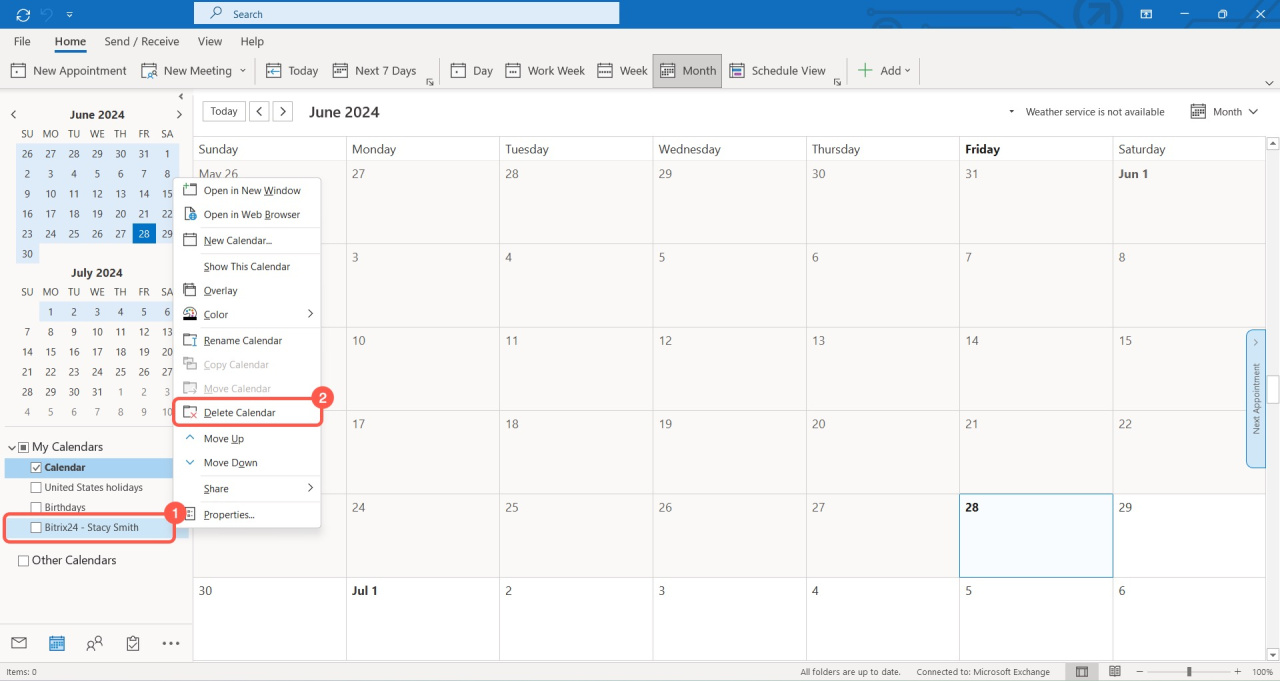This screenshot has height=681, width=1280.
Task: Switch to Work Week view
Action: (545, 71)
